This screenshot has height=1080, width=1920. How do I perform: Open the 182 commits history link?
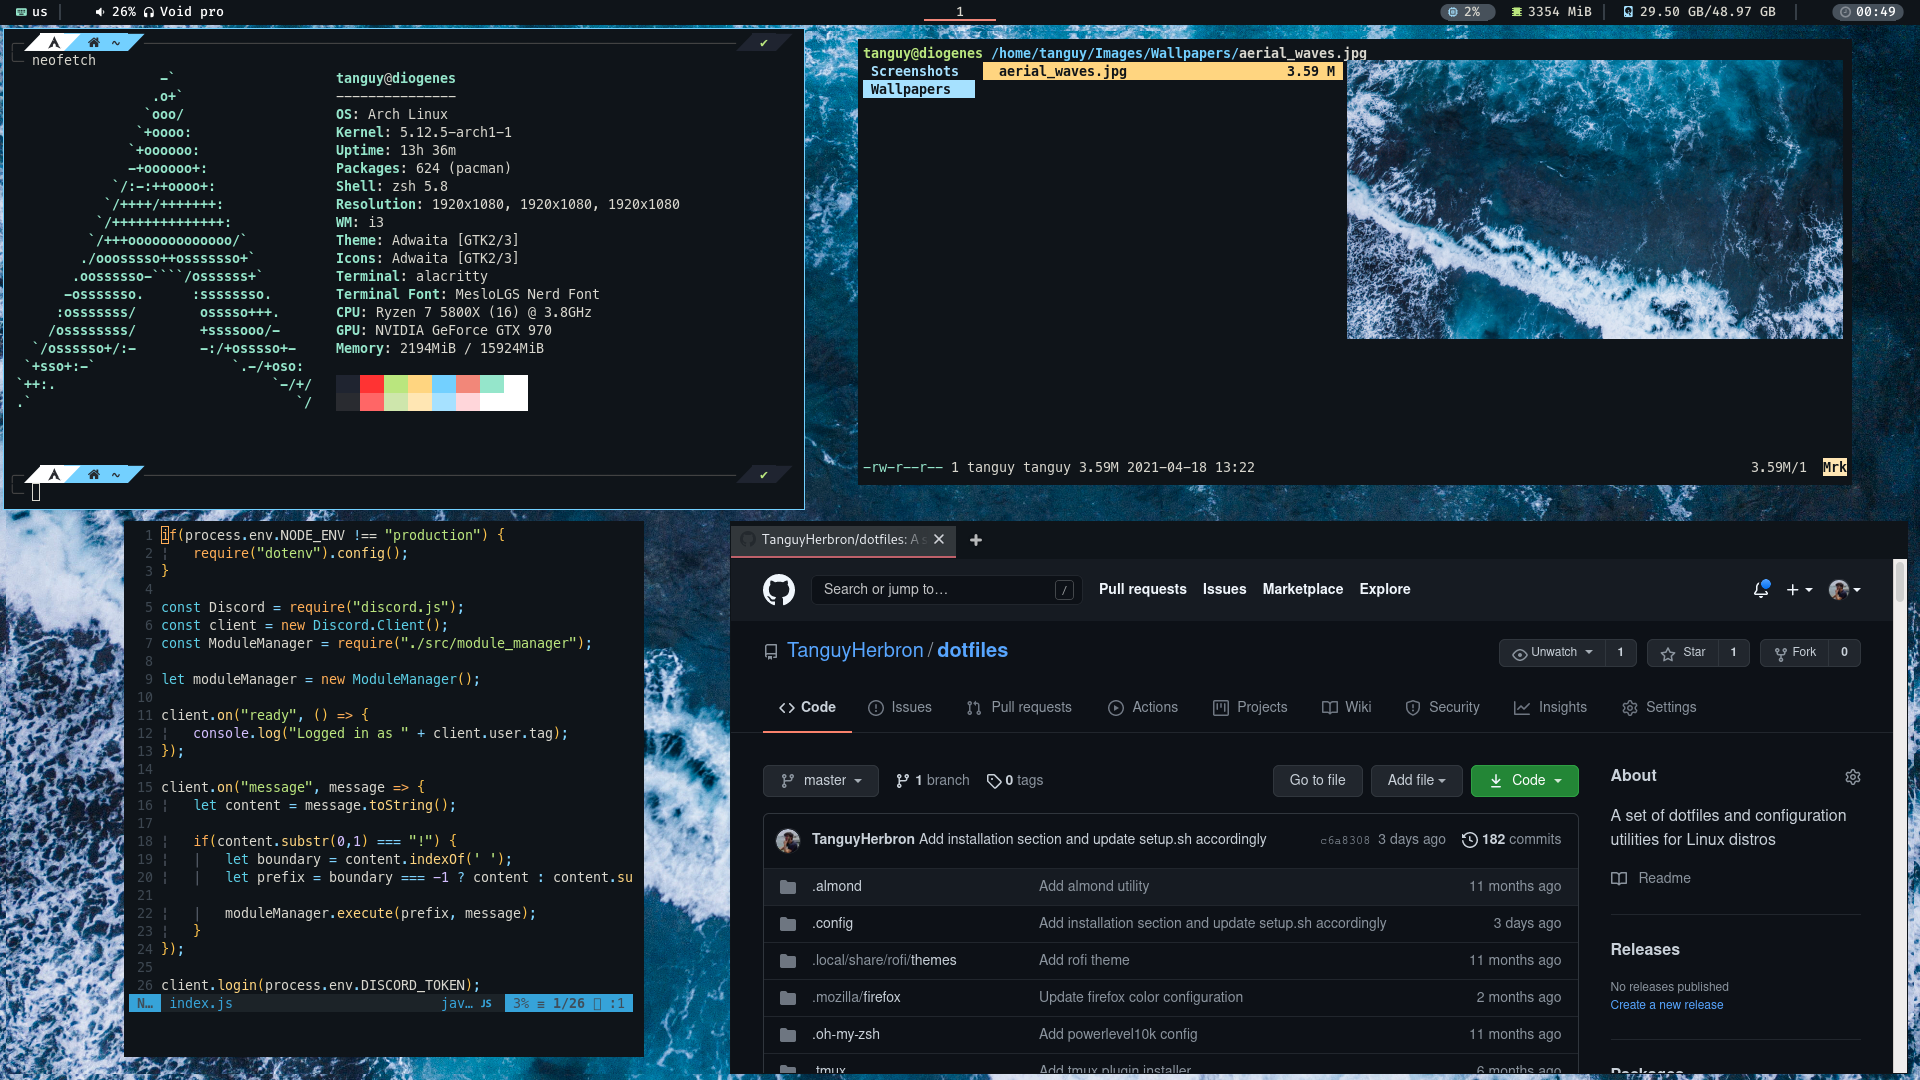[x=1511, y=840]
